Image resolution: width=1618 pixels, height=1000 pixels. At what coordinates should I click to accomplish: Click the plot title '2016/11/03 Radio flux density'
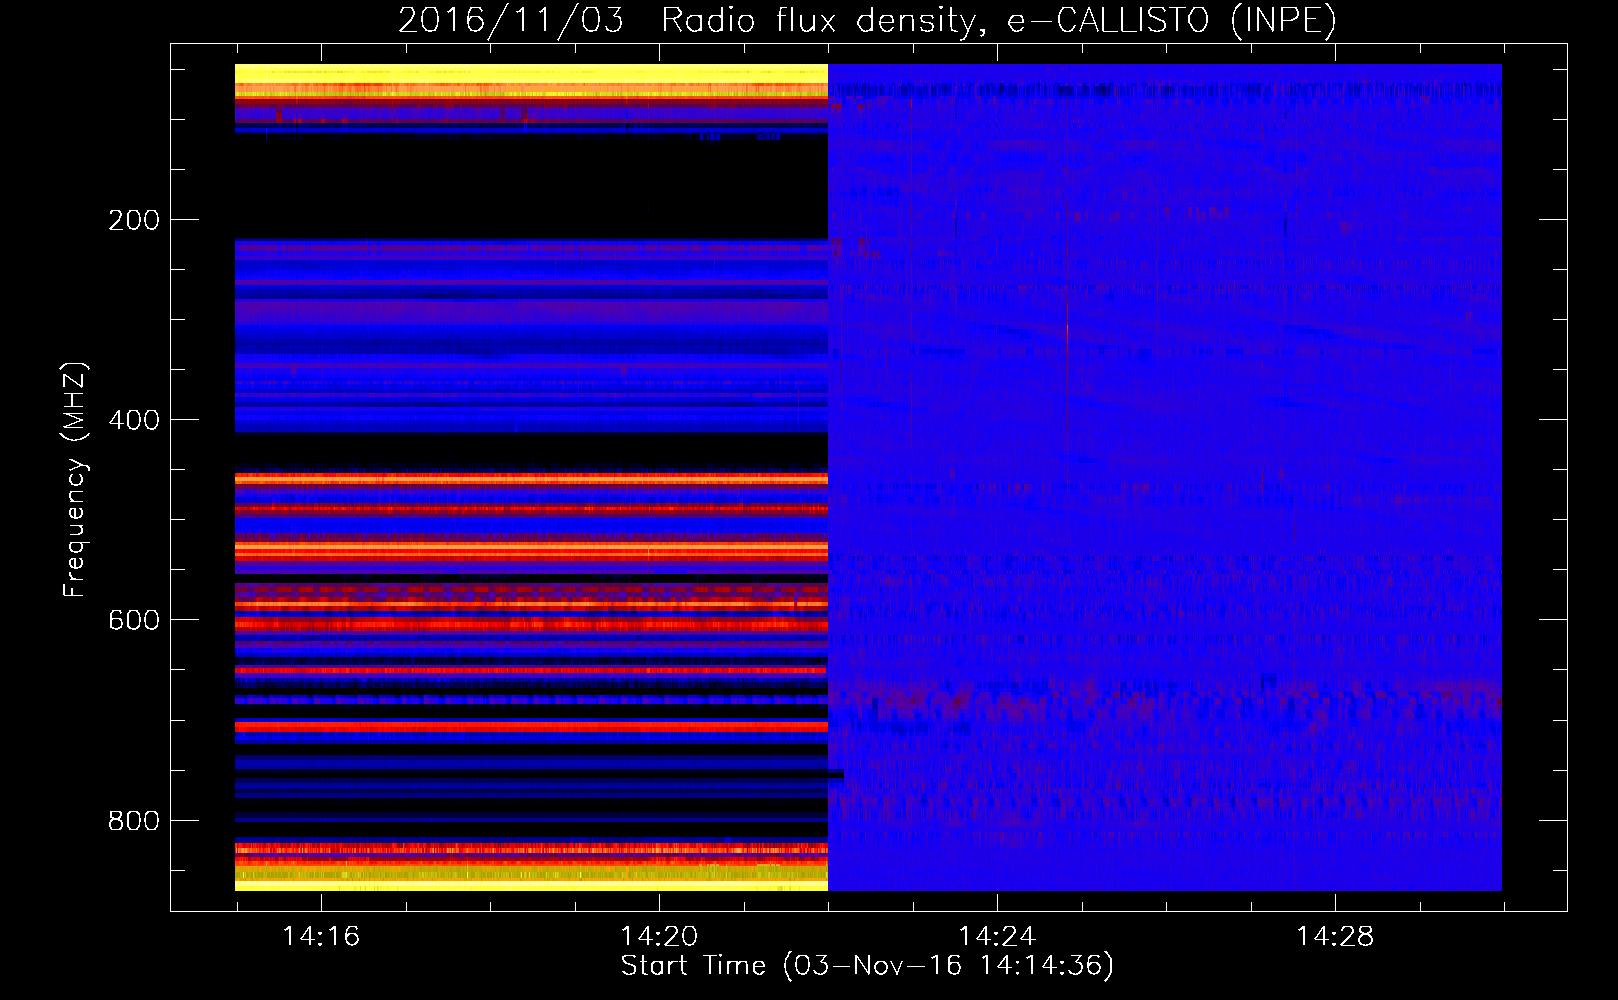(867, 21)
